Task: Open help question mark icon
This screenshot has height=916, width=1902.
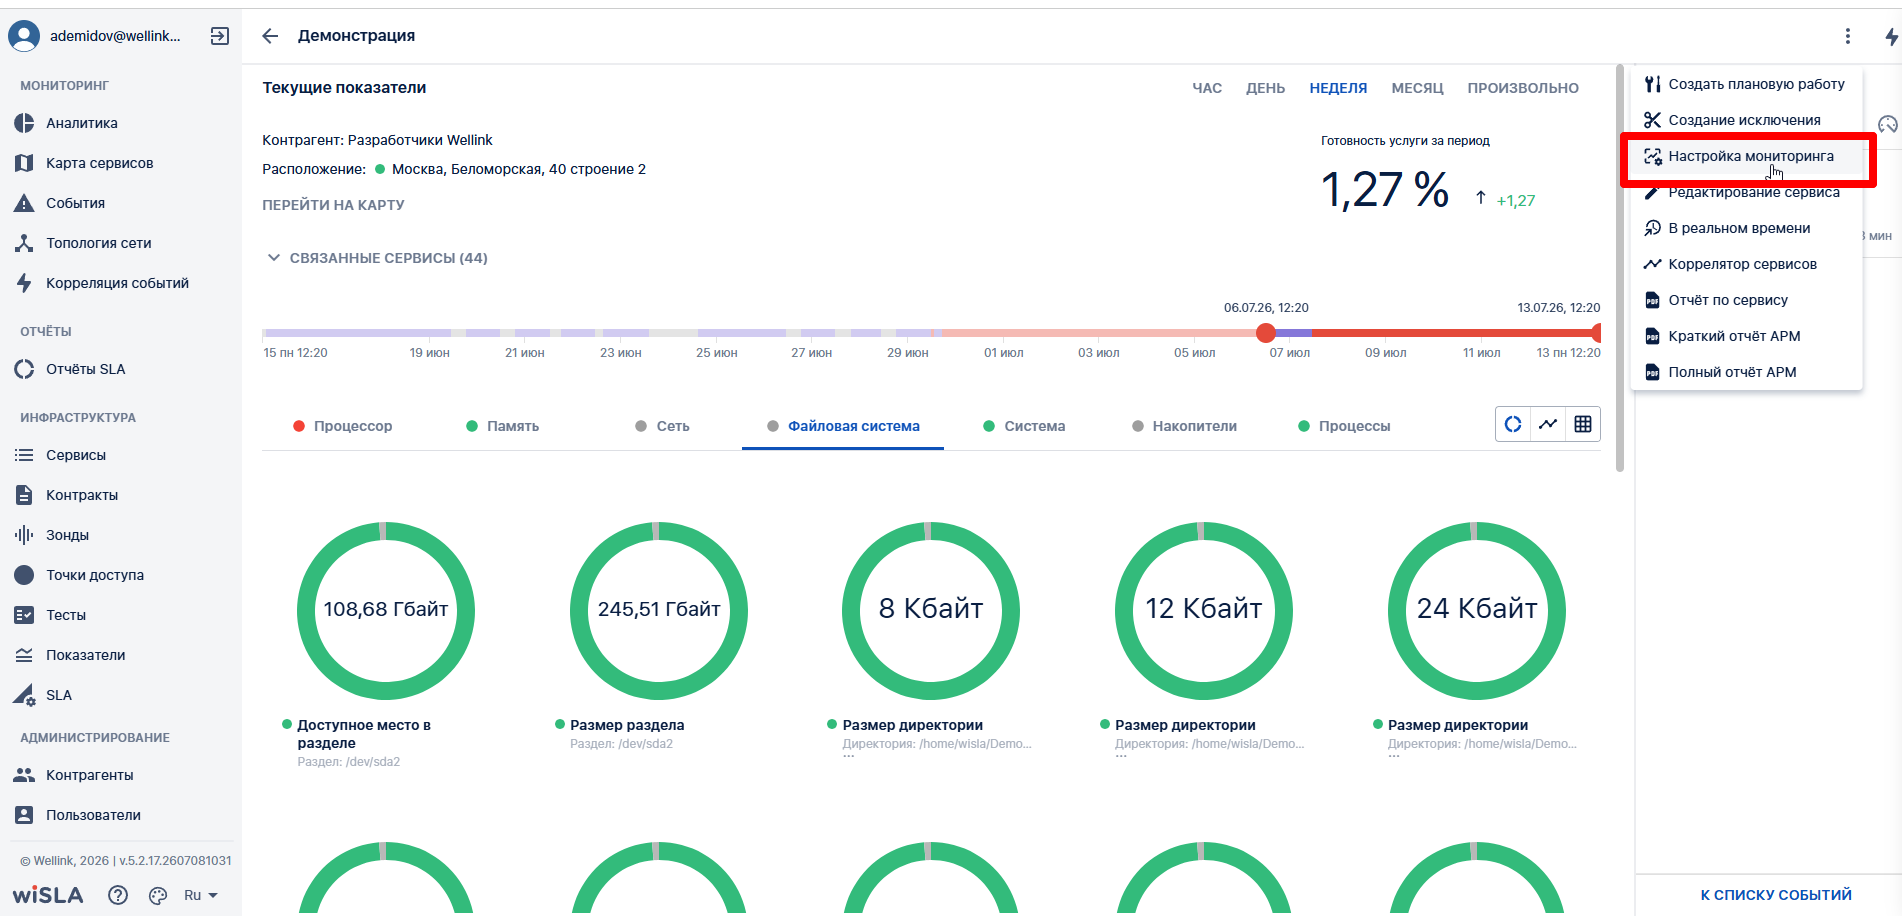Action: [118, 895]
